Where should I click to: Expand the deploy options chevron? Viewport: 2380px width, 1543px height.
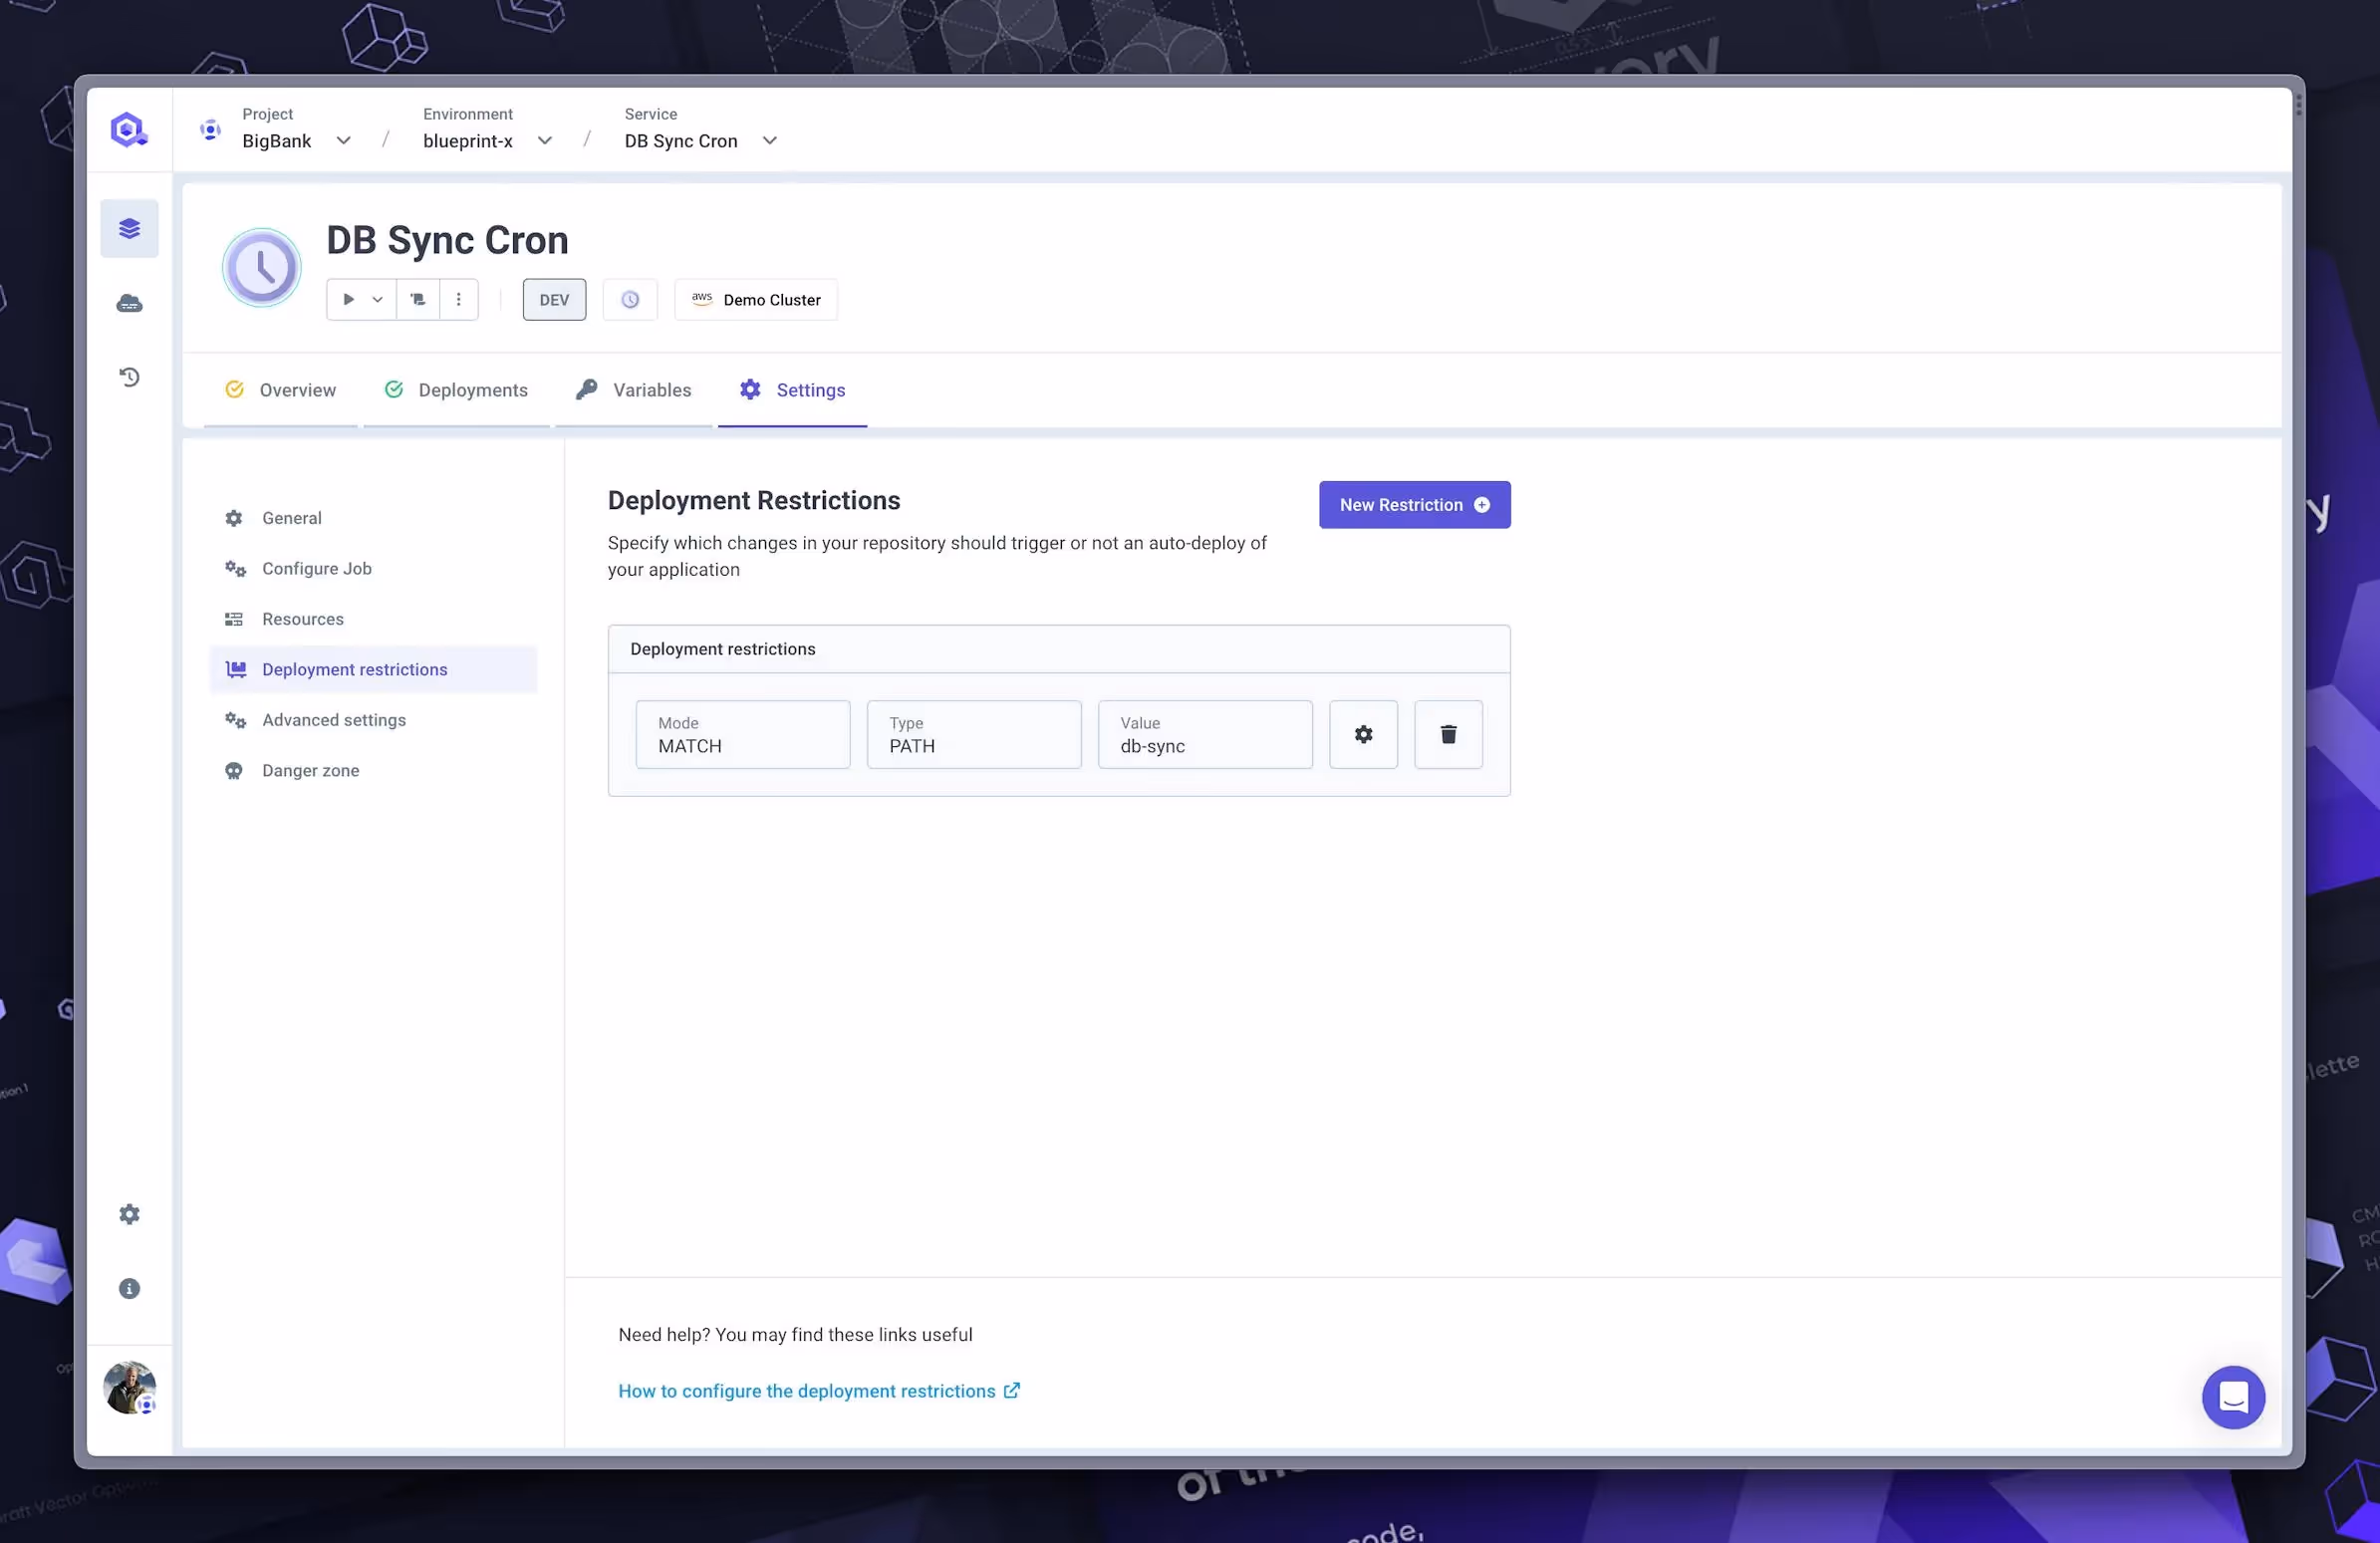(378, 299)
